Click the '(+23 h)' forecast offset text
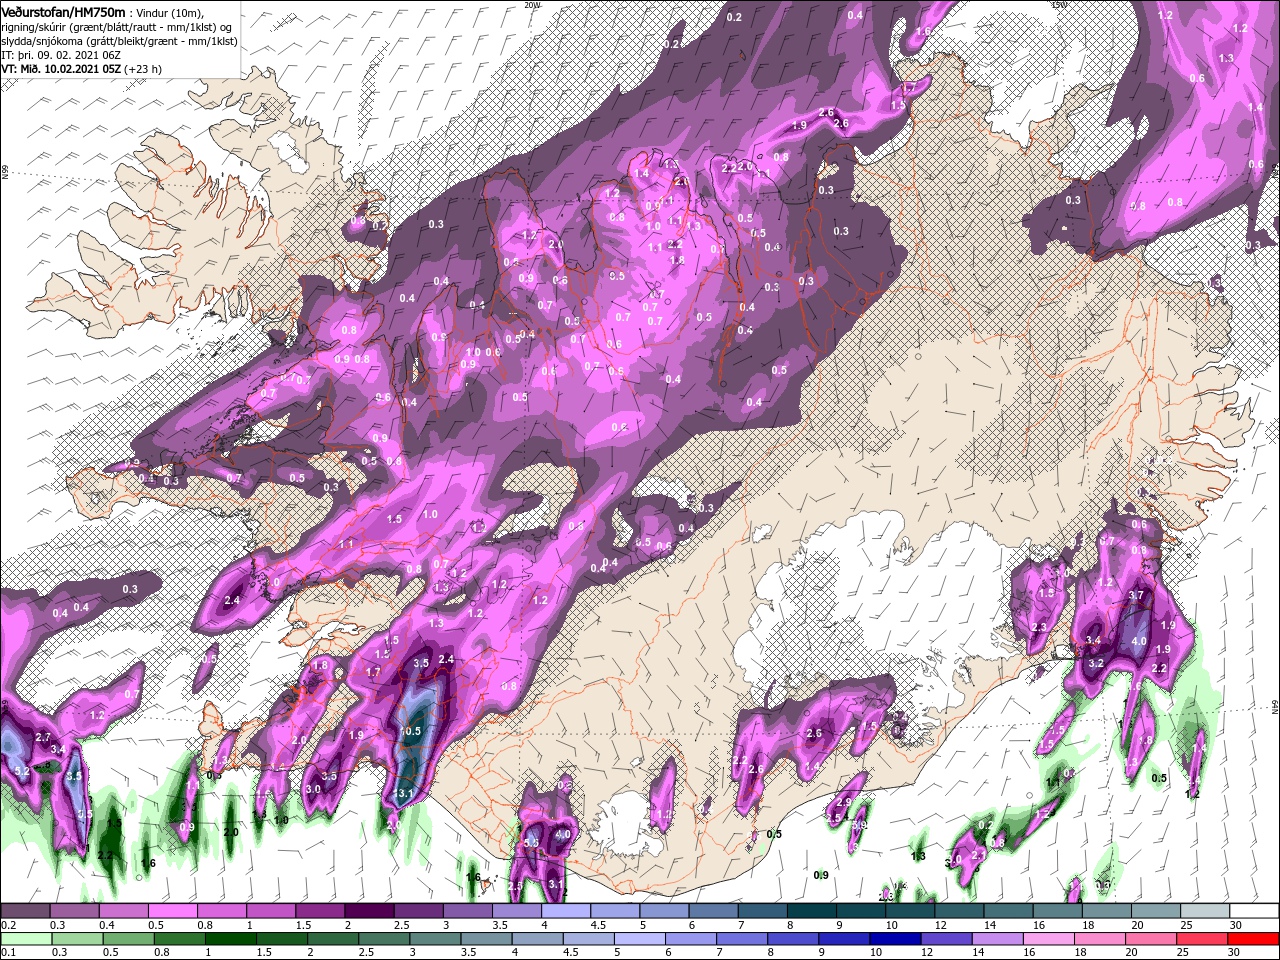Viewport: 1280px width, 960px height. (143, 69)
